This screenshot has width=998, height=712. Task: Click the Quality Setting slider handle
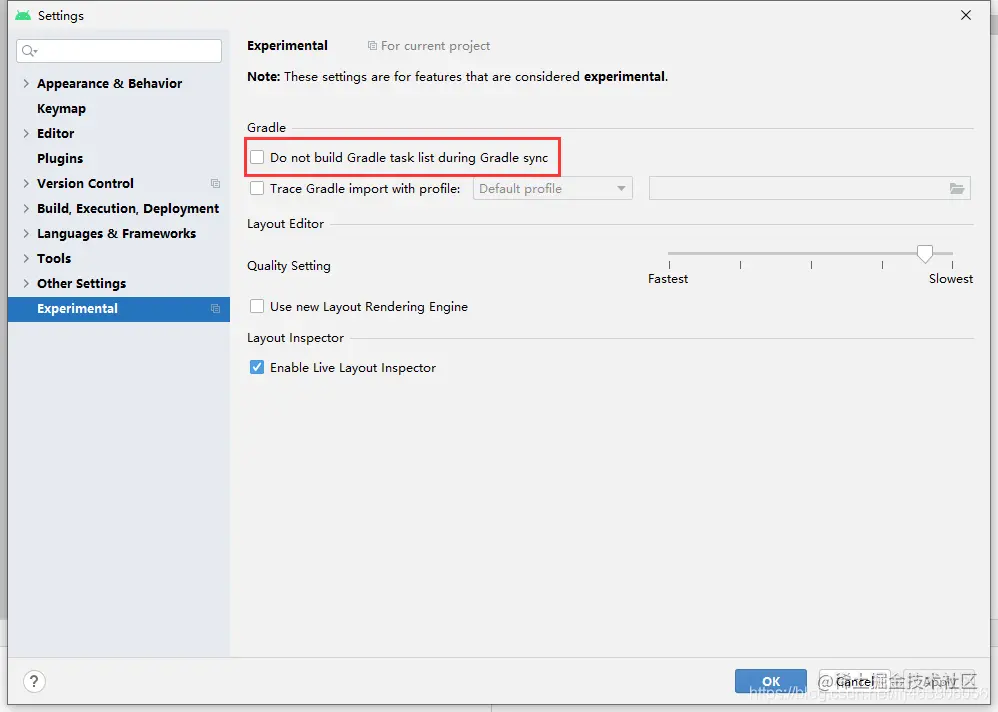click(x=925, y=254)
